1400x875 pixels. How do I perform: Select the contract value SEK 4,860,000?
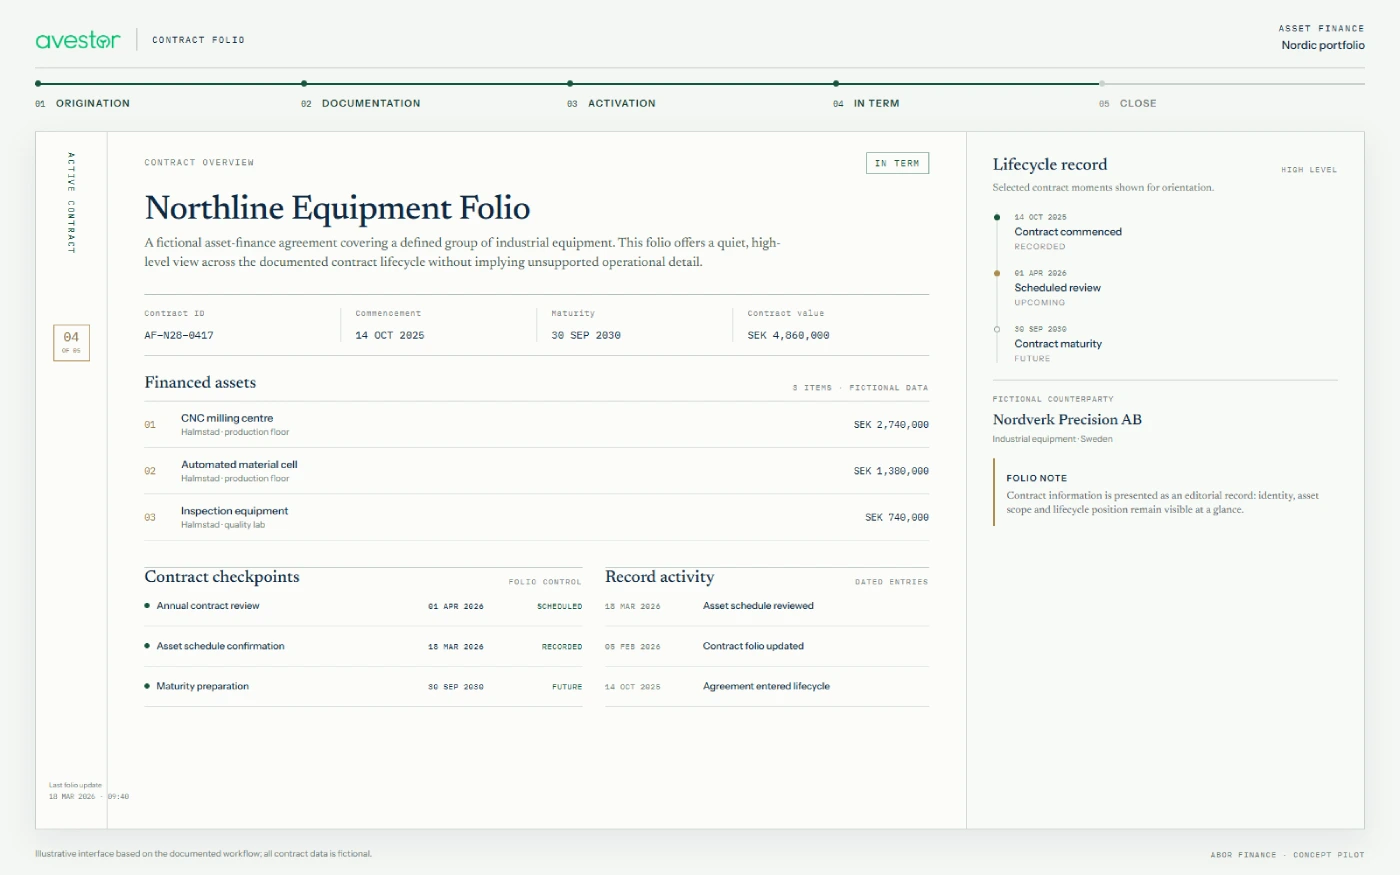coord(788,336)
